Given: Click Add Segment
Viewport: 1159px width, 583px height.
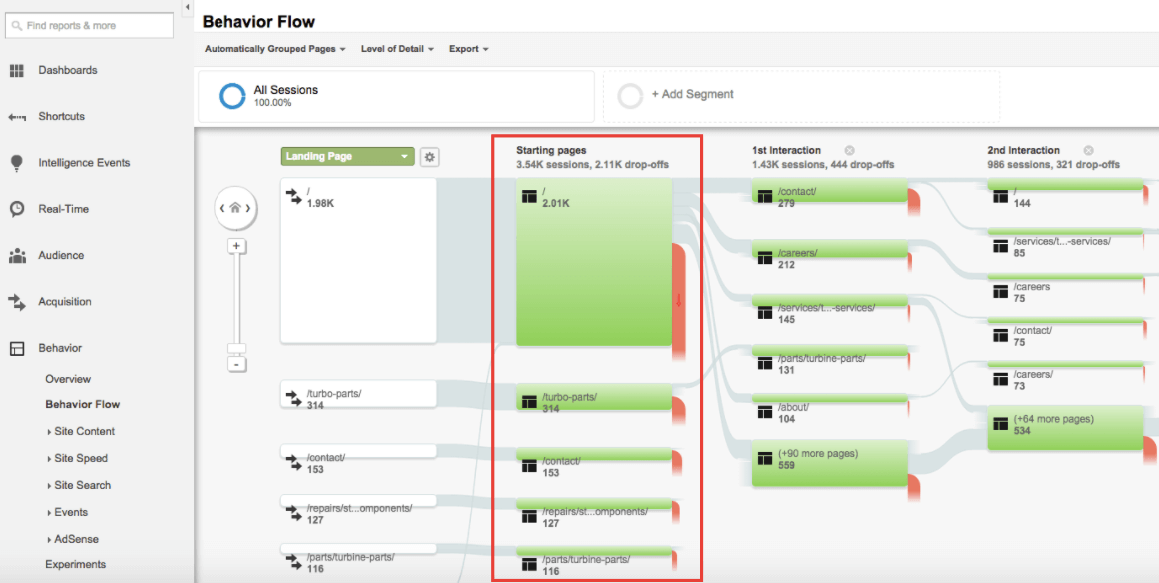Looking at the screenshot, I should [x=692, y=94].
